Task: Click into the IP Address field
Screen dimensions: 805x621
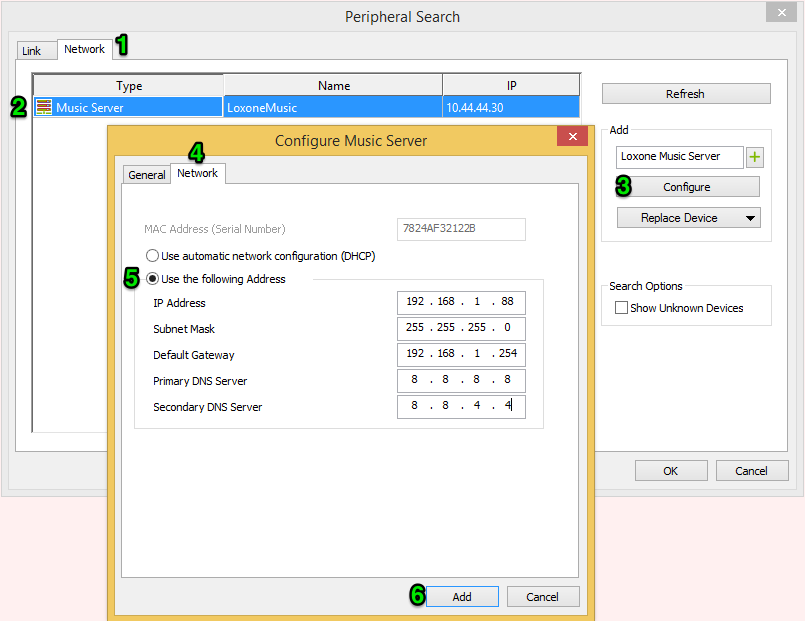Action: tap(460, 303)
